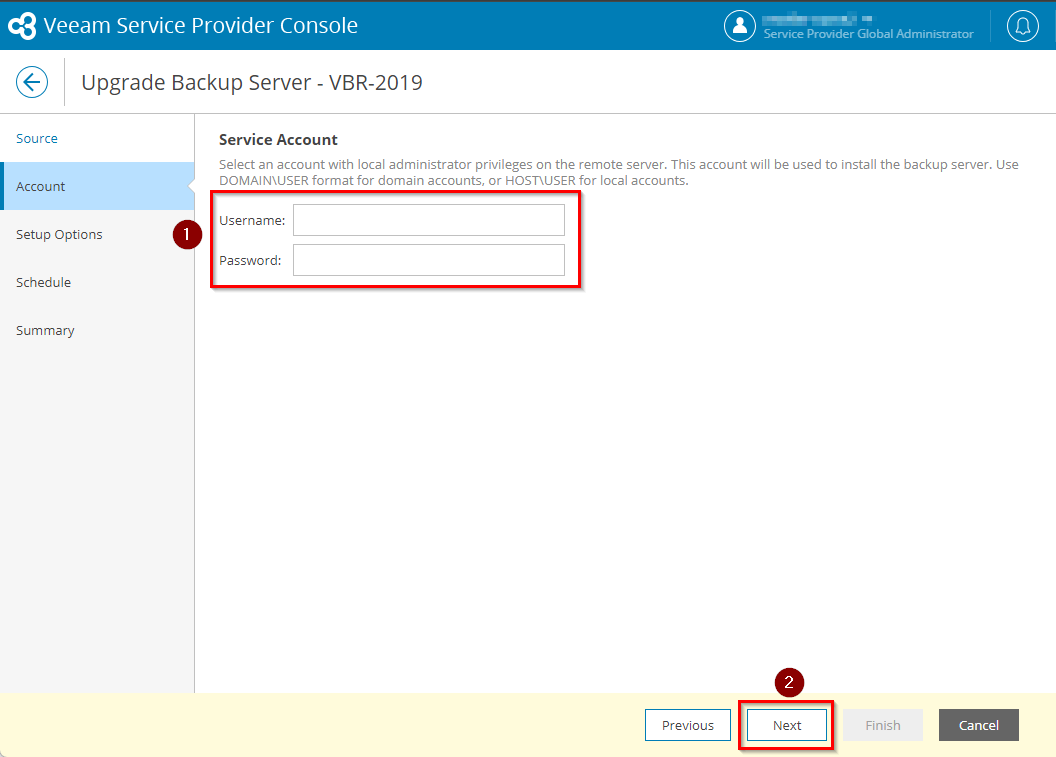Click the disabled Finish button
1056x757 pixels.
[883, 725]
